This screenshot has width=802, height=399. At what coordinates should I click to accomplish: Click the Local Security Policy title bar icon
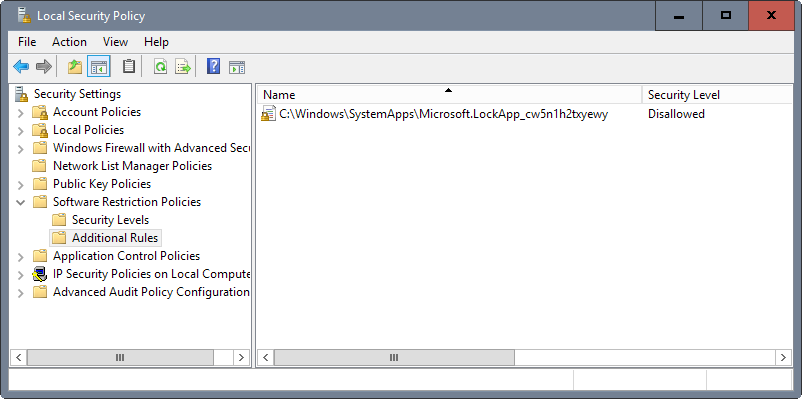click(x=24, y=15)
